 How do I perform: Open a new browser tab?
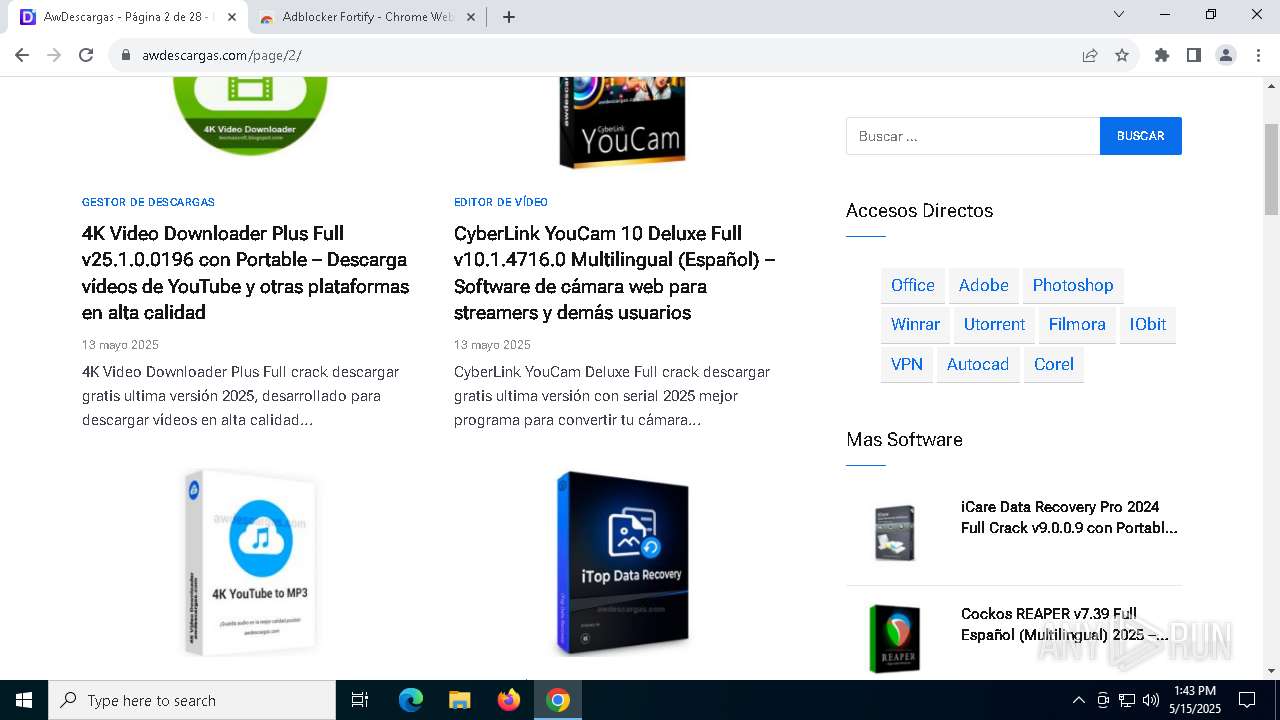(x=509, y=17)
